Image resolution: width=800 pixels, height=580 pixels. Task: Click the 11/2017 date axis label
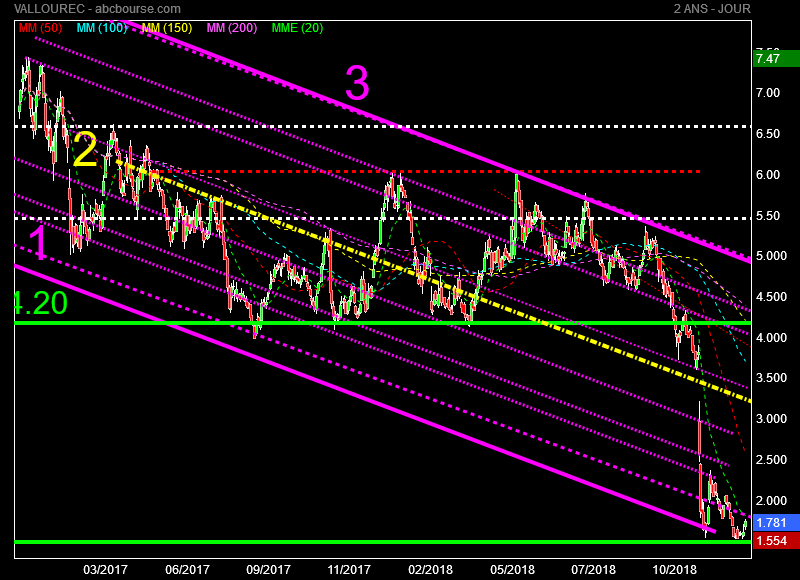click(349, 569)
